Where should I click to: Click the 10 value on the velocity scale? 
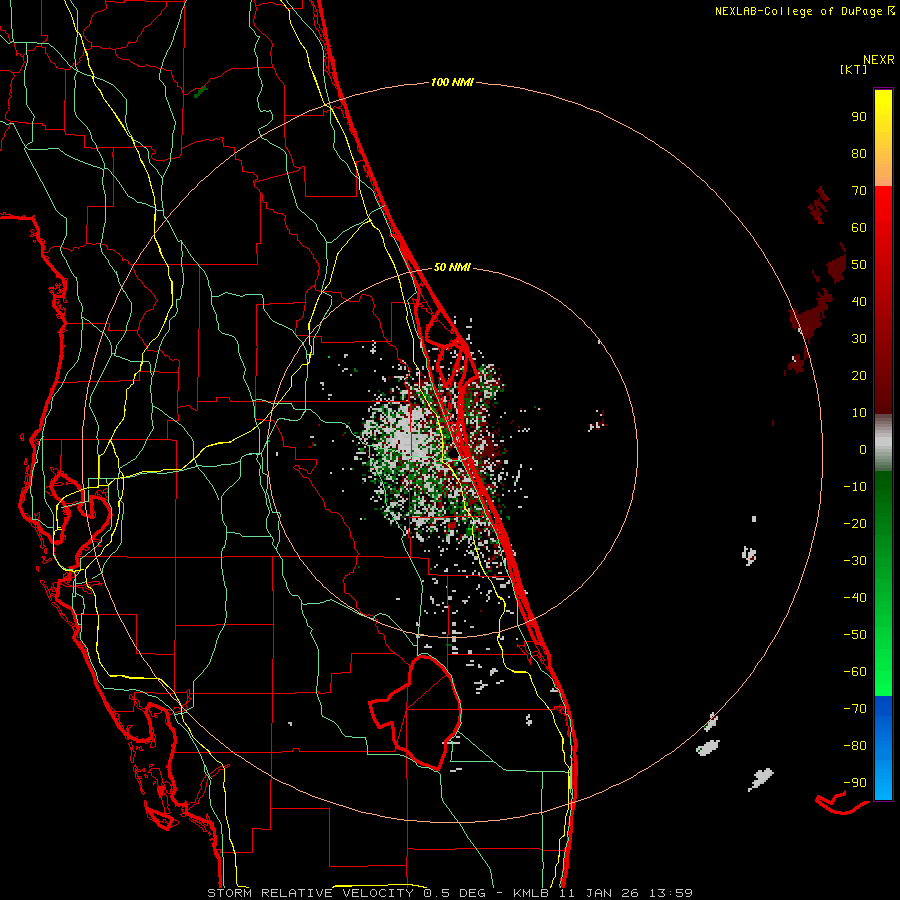tap(859, 413)
